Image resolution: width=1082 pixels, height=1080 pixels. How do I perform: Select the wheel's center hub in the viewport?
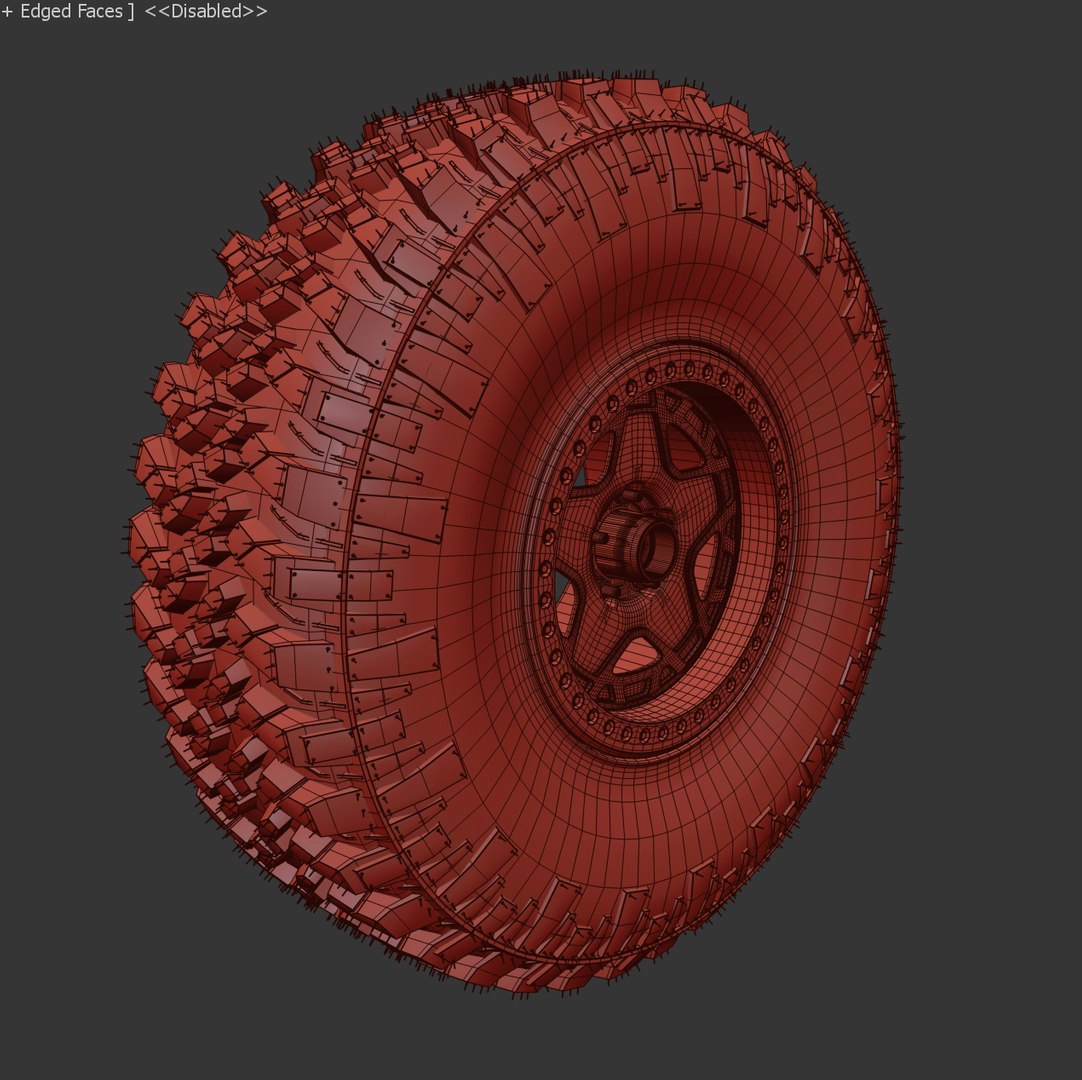pos(635,543)
